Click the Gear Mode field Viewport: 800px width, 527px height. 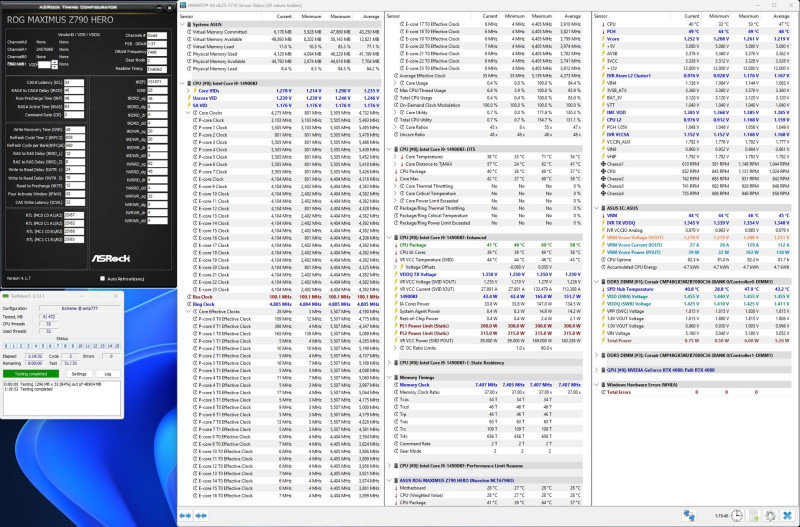157,60
